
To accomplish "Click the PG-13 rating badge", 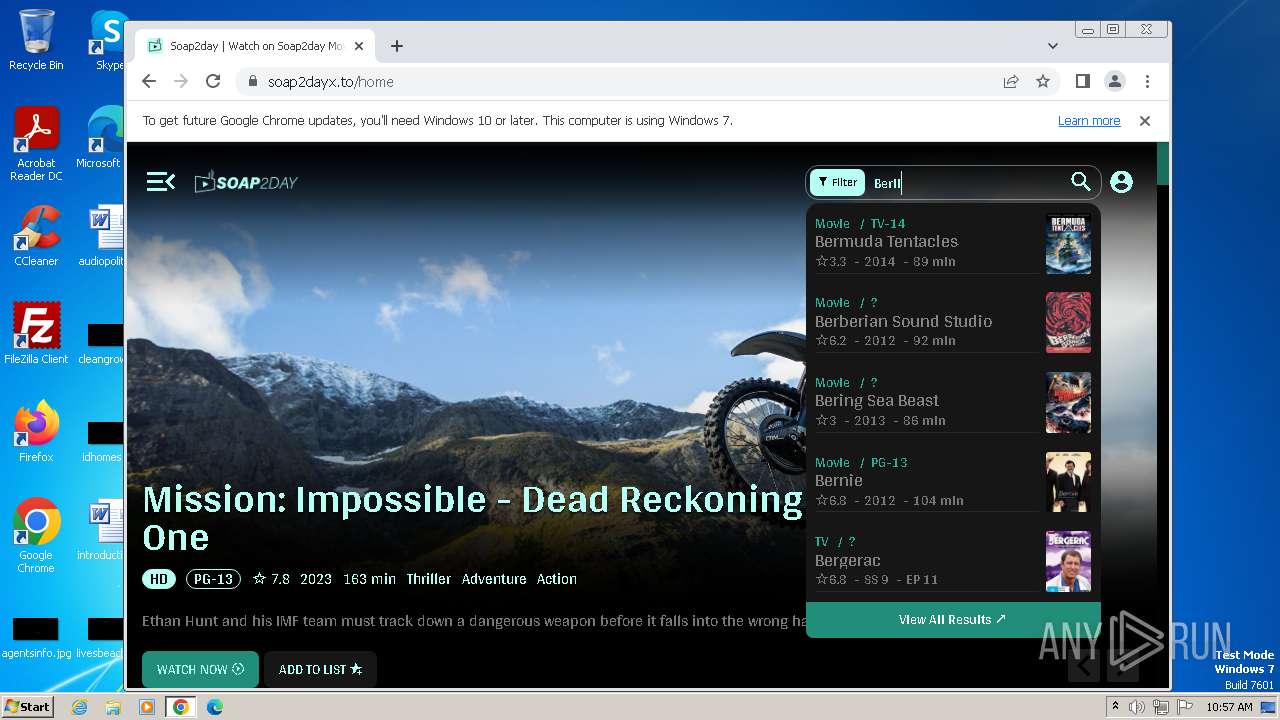I will coord(213,579).
